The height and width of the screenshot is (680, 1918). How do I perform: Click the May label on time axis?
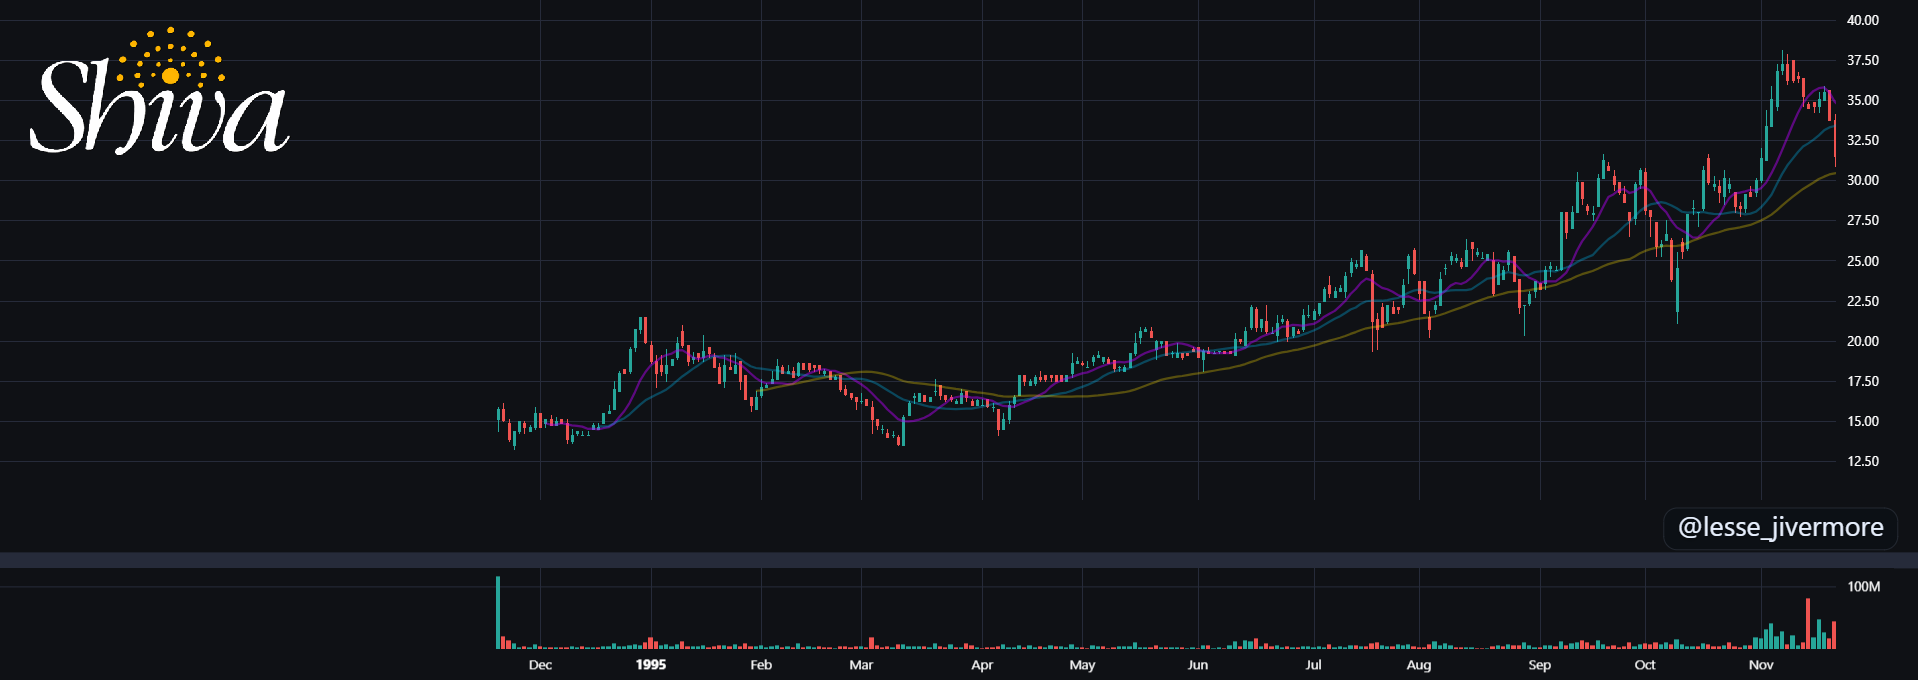pyautogui.click(x=1082, y=664)
